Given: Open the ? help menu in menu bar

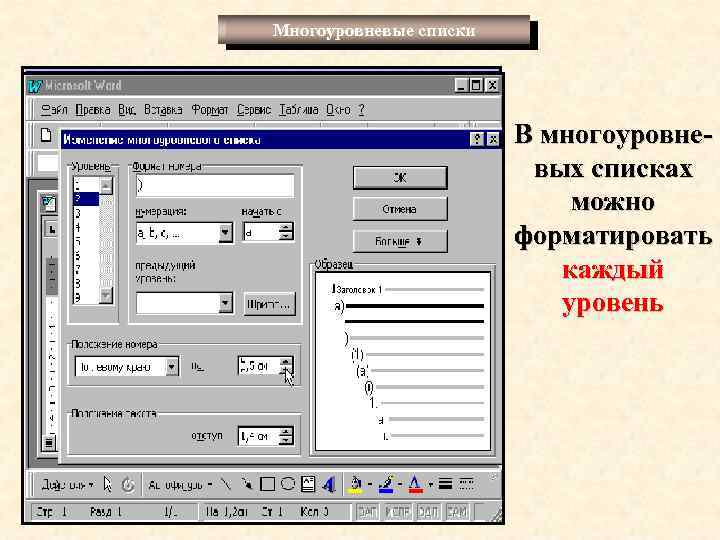Looking at the screenshot, I should click(361, 110).
